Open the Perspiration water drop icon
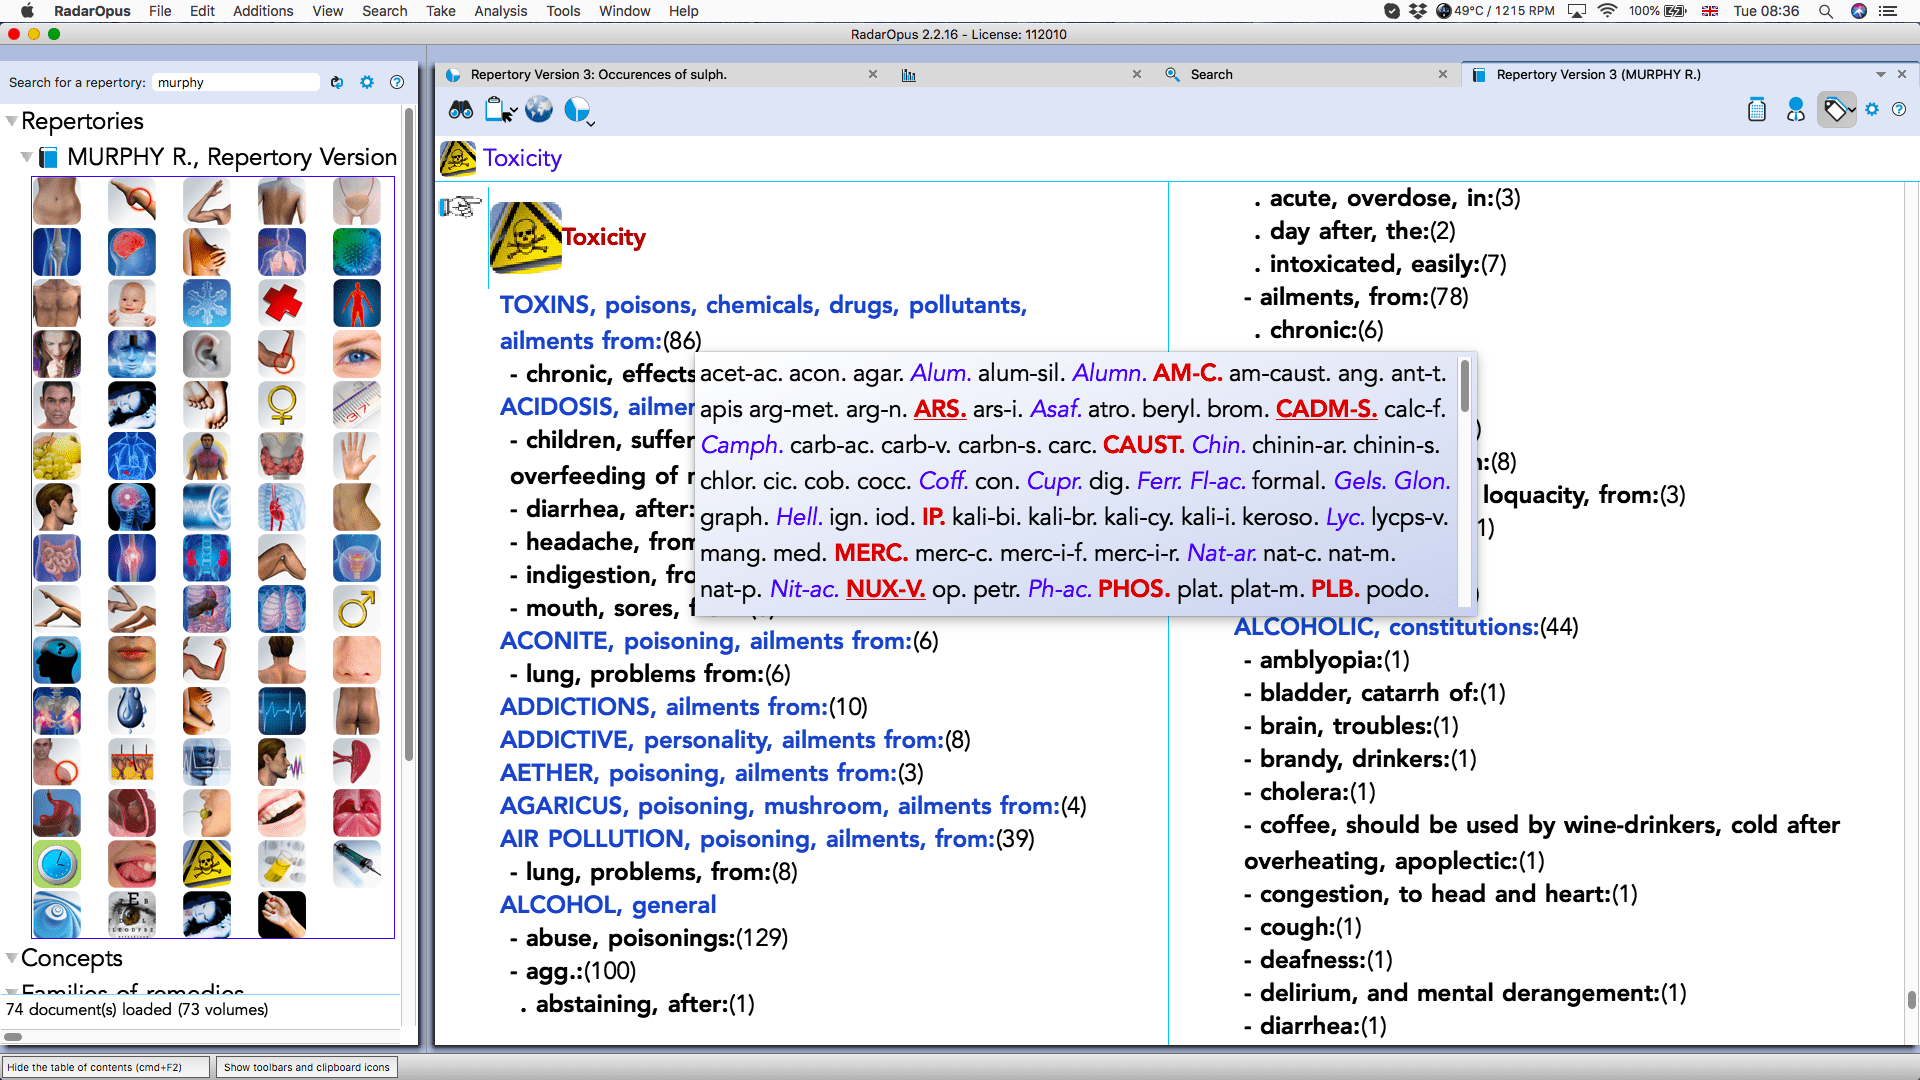This screenshot has height=1080, width=1920. (x=132, y=711)
